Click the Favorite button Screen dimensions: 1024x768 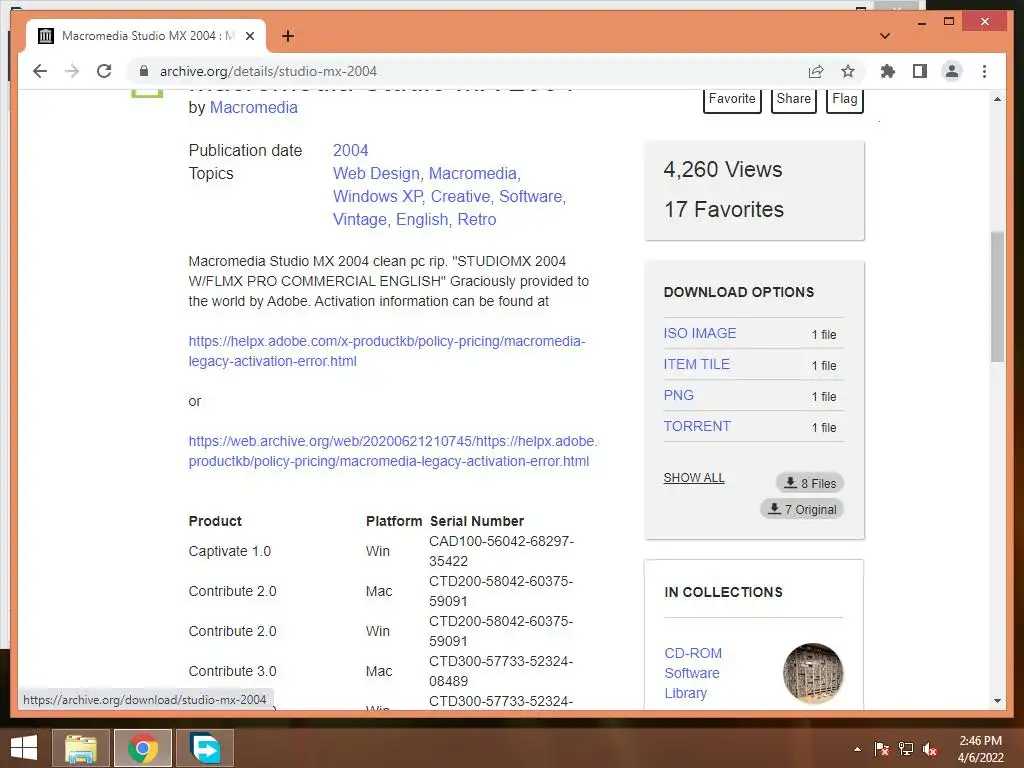click(x=732, y=99)
